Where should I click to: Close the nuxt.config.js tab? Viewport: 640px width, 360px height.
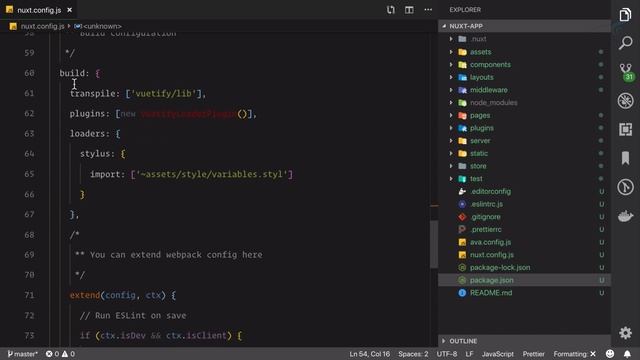(x=69, y=10)
